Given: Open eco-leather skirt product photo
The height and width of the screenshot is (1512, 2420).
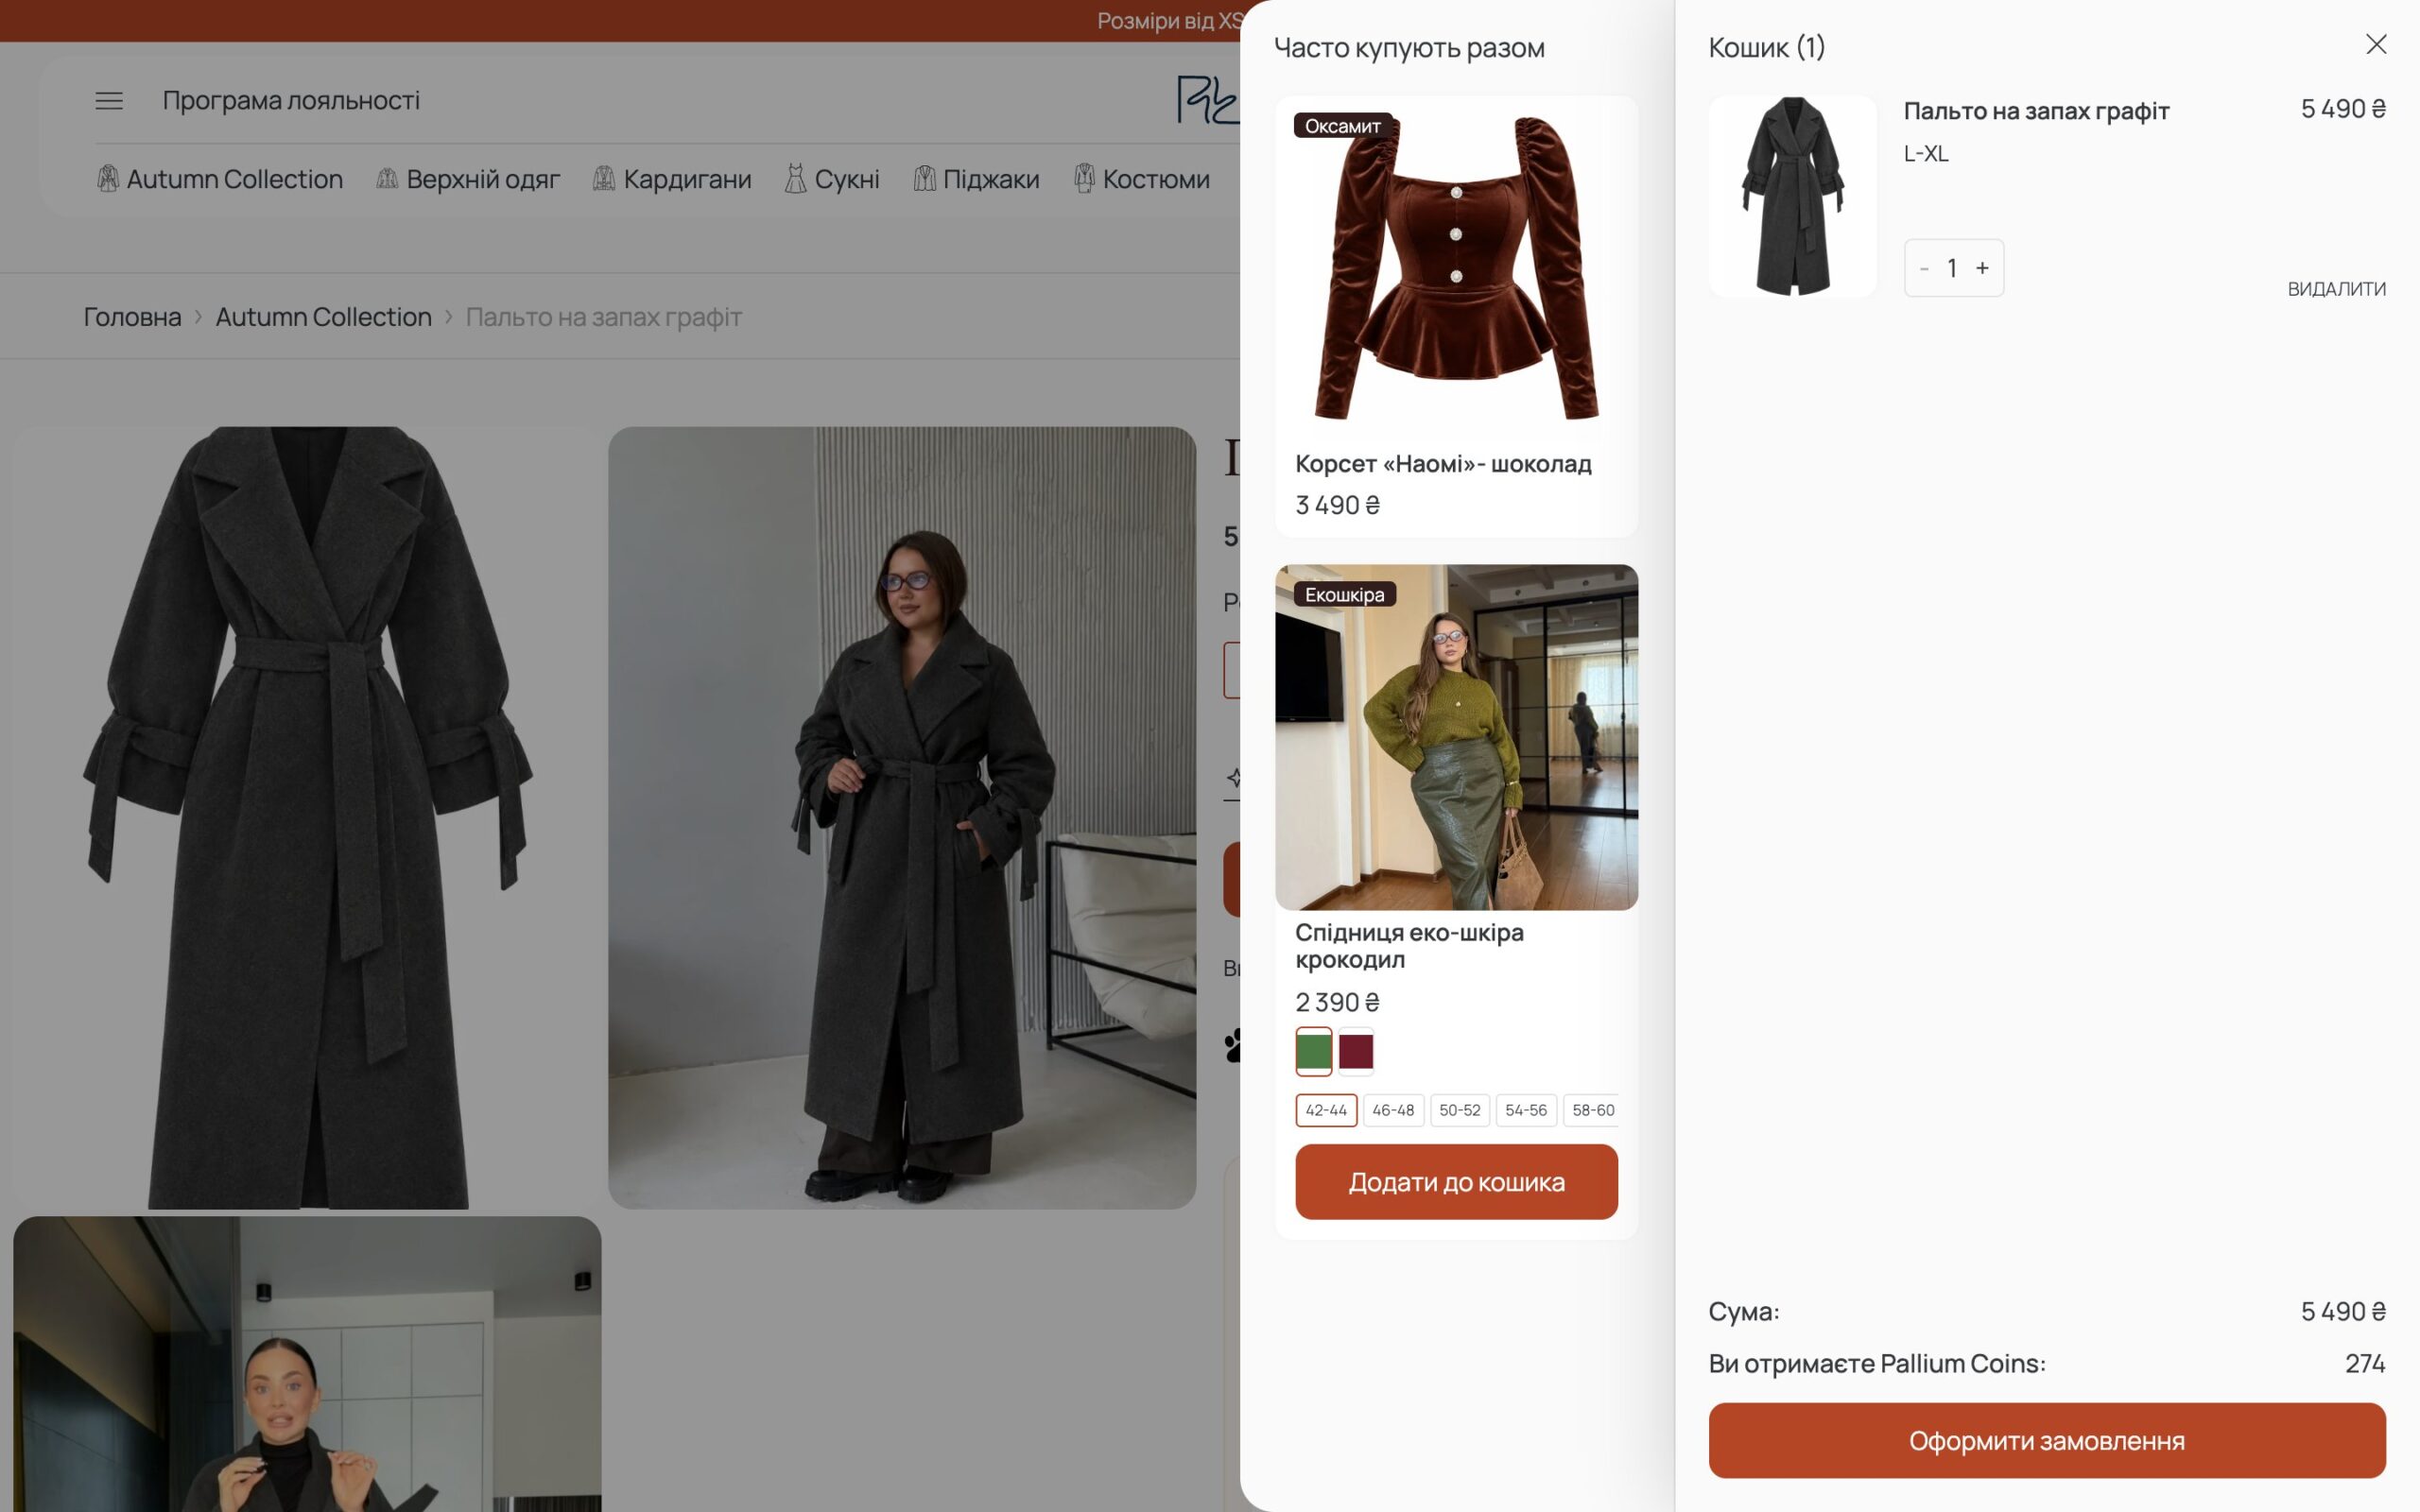Looking at the screenshot, I should pyautogui.click(x=1456, y=737).
